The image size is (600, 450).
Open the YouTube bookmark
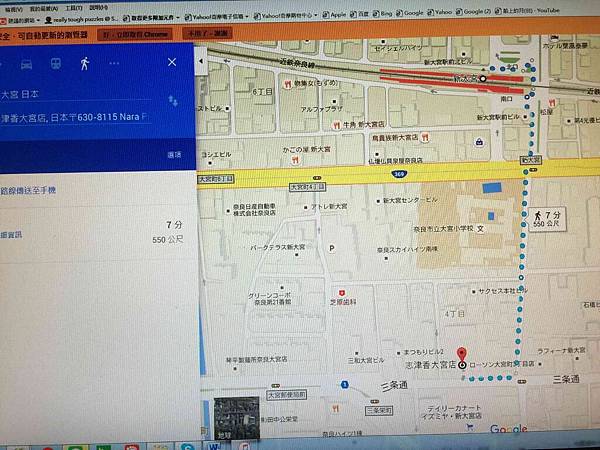click(528, 10)
